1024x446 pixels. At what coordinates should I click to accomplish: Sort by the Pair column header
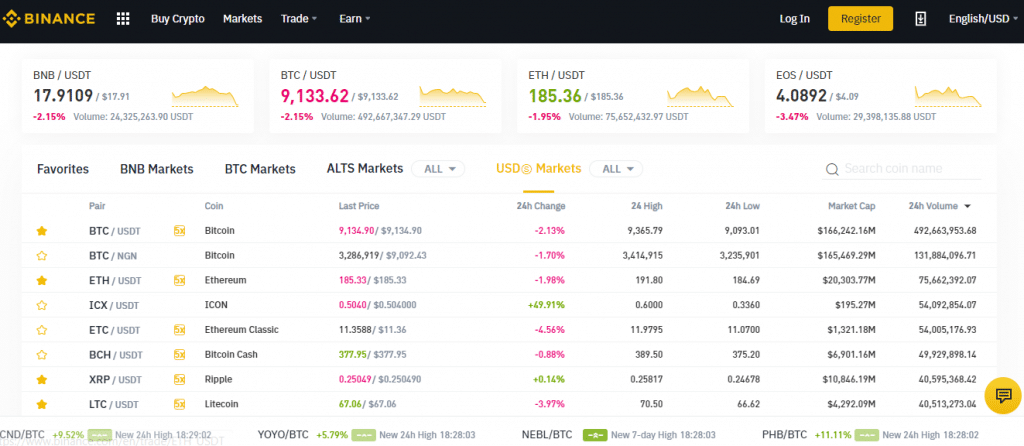tap(97, 206)
